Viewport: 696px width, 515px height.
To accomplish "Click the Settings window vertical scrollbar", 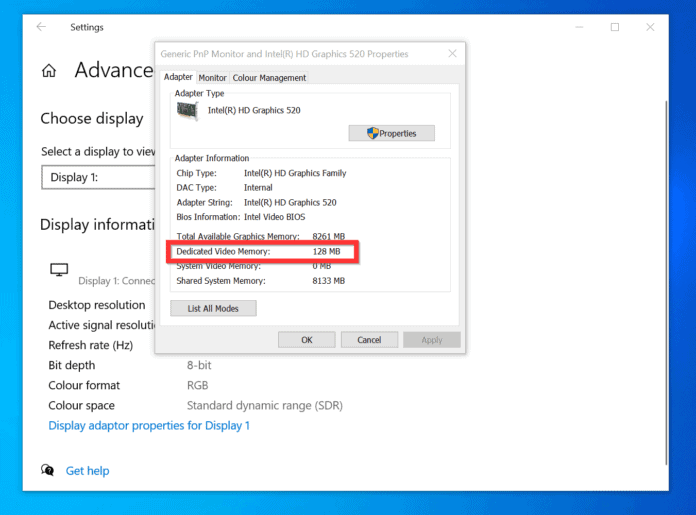I will (666, 283).
